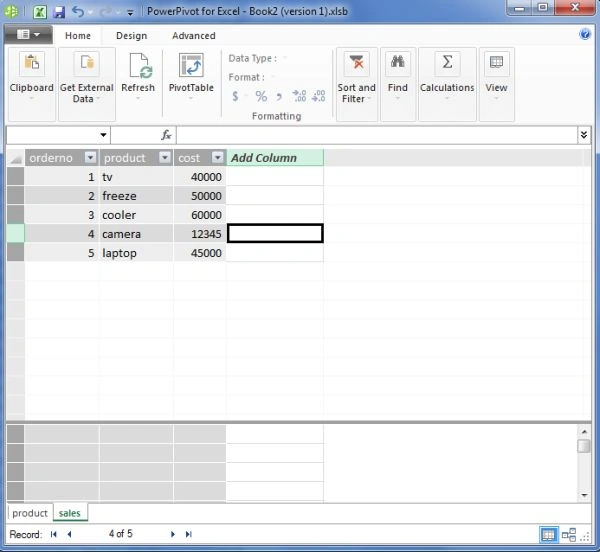The width and height of the screenshot is (600, 552).
Task: Open the Advanced ribbon tab
Action: click(x=194, y=36)
